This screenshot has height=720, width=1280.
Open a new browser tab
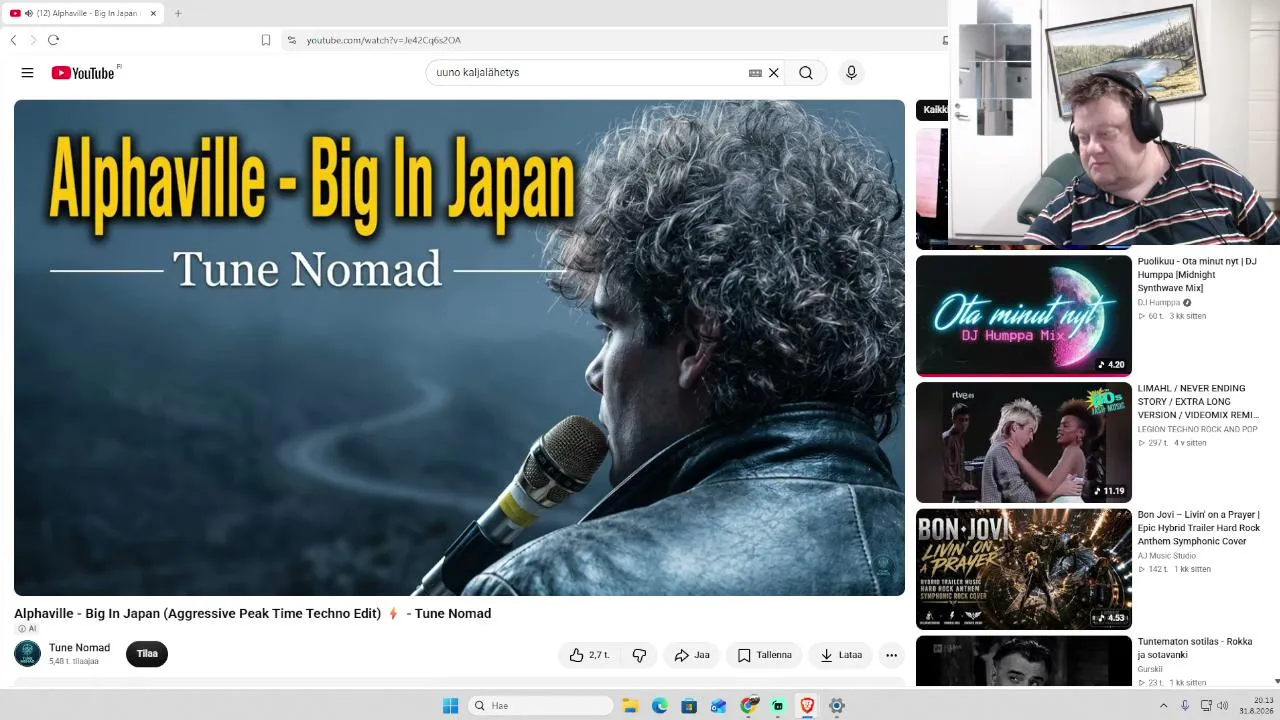tap(178, 13)
